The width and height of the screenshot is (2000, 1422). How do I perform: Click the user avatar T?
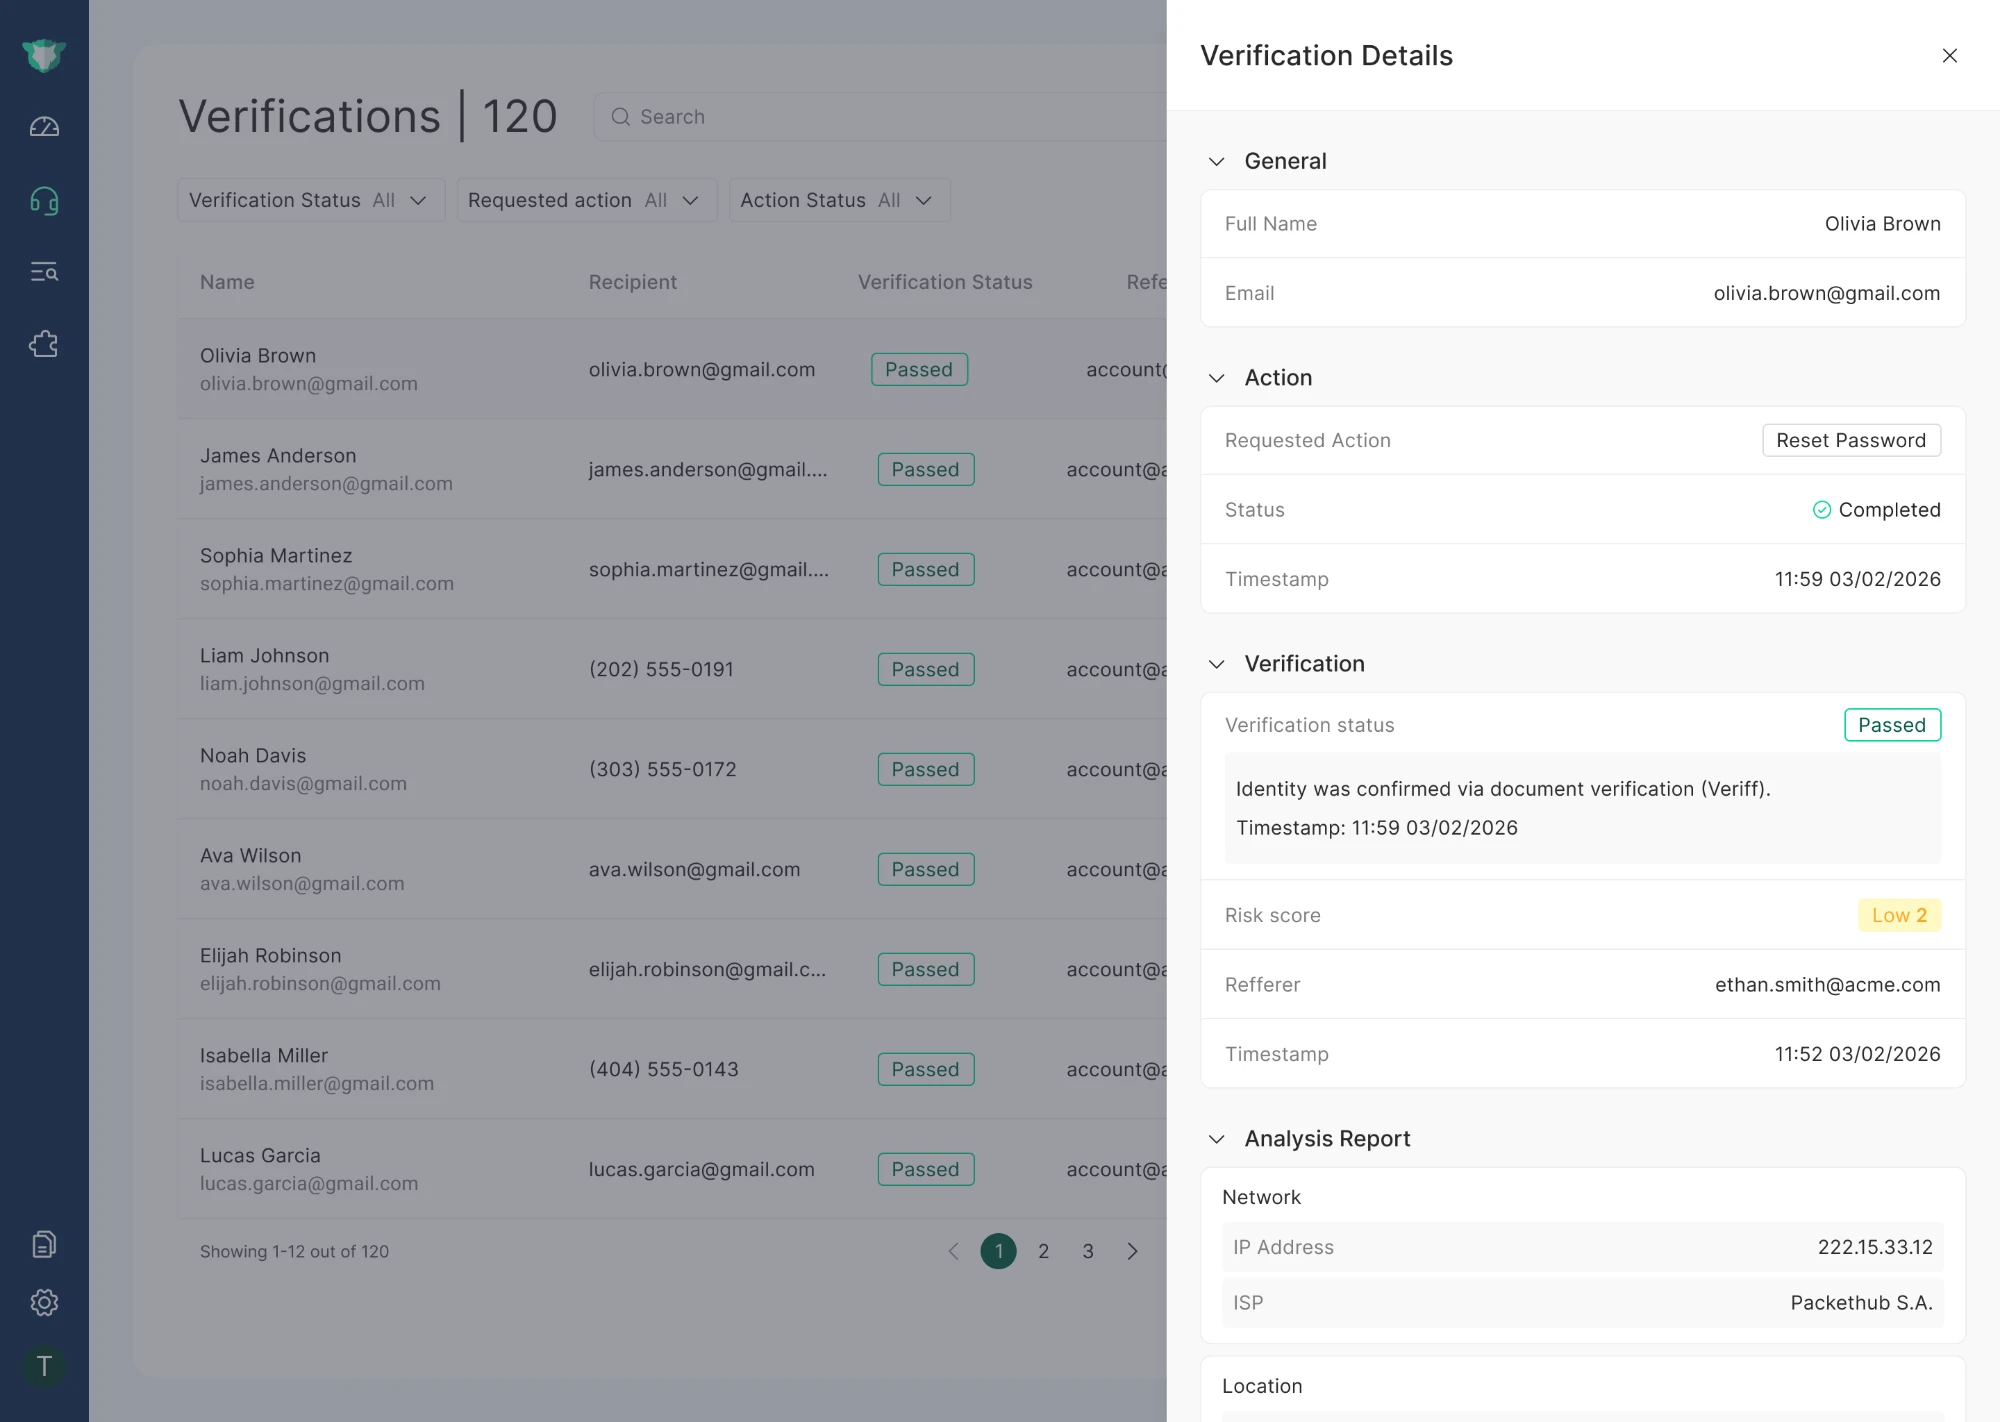(44, 1366)
